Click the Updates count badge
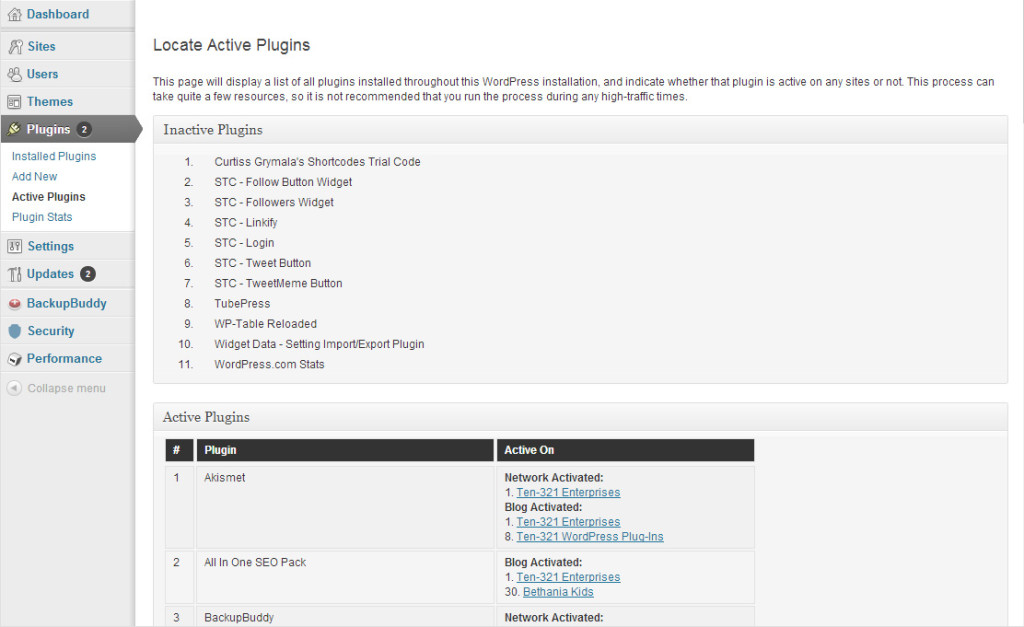This screenshot has height=627, width=1024. pyautogui.click(x=87, y=274)
